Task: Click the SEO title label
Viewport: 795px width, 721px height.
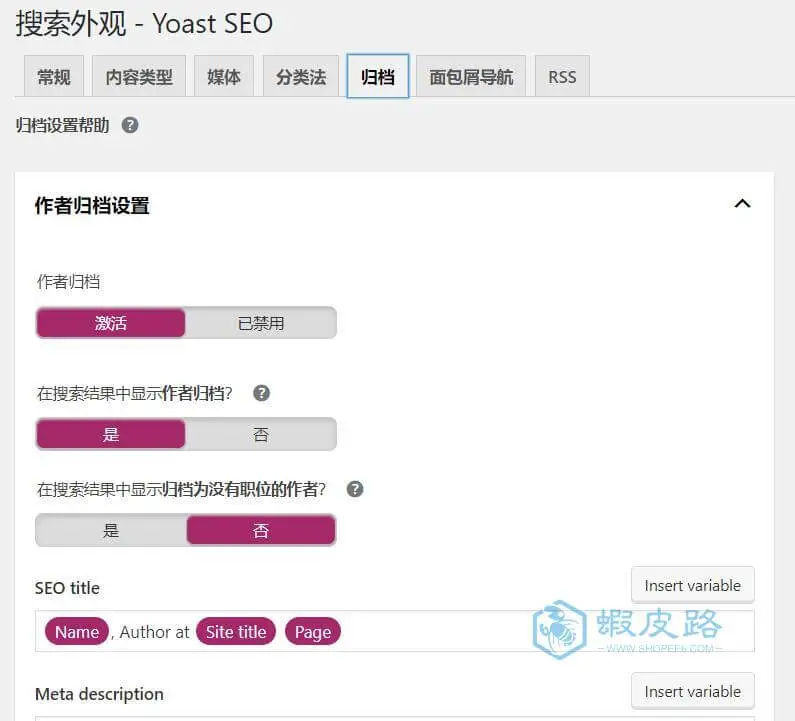Action: point(67,588)
